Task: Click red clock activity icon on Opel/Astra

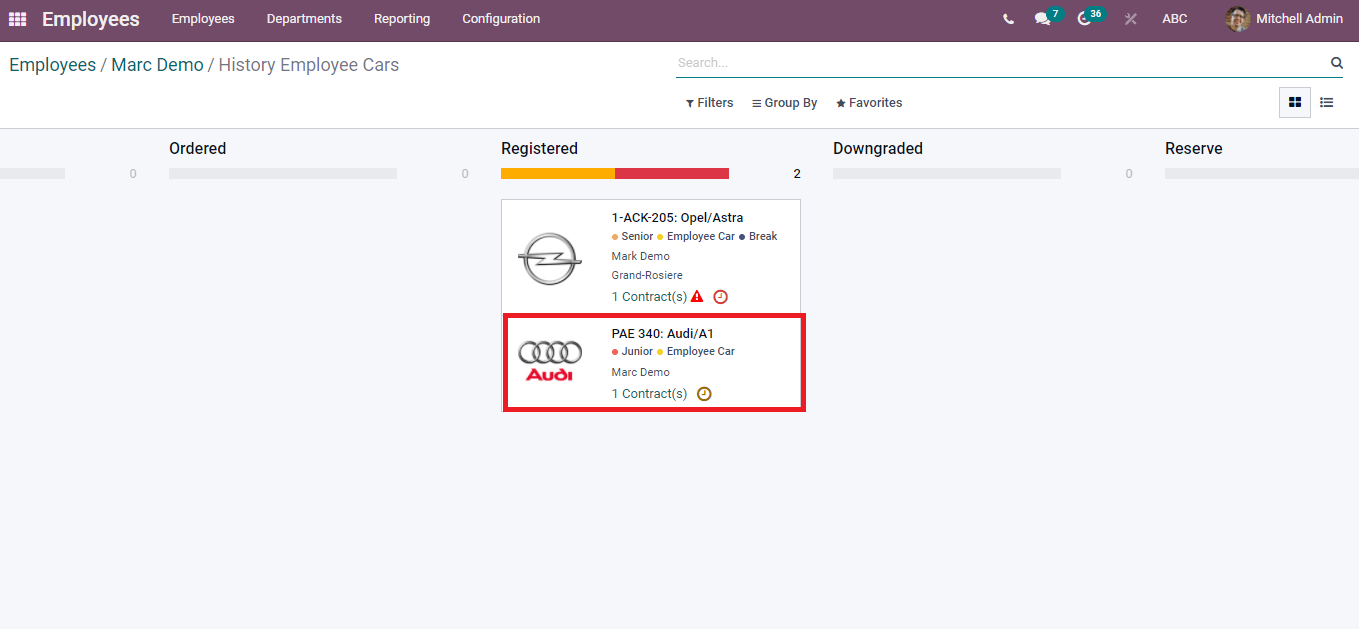Action: pos(720,297)
